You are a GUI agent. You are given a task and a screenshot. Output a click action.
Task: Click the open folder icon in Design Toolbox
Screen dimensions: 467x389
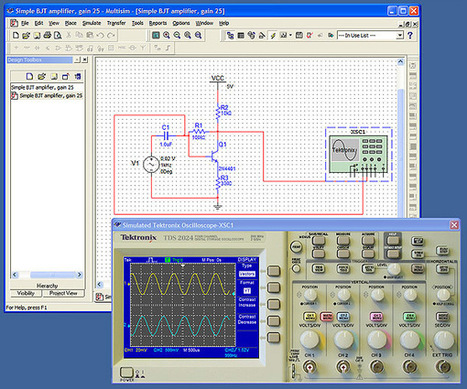coord(41,76)
